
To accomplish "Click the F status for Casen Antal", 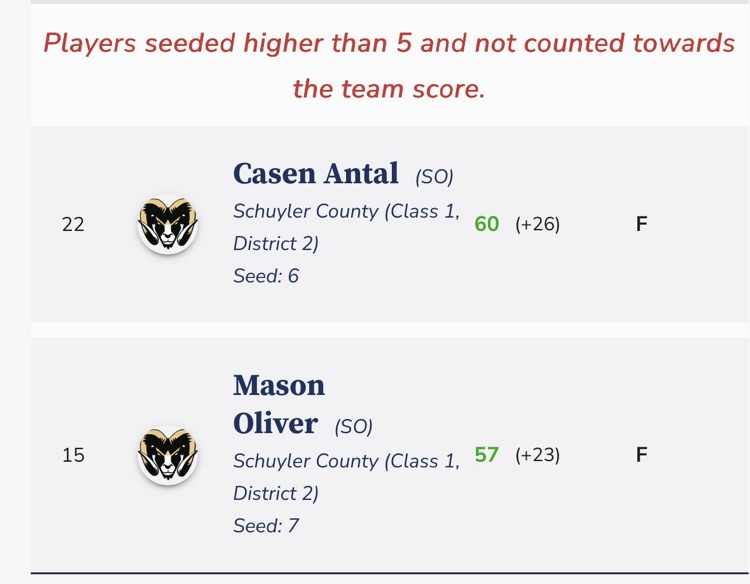I will (642, 224).
